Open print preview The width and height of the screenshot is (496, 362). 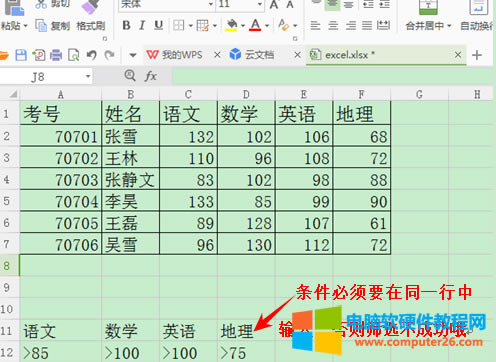click(x=74, y=55)
